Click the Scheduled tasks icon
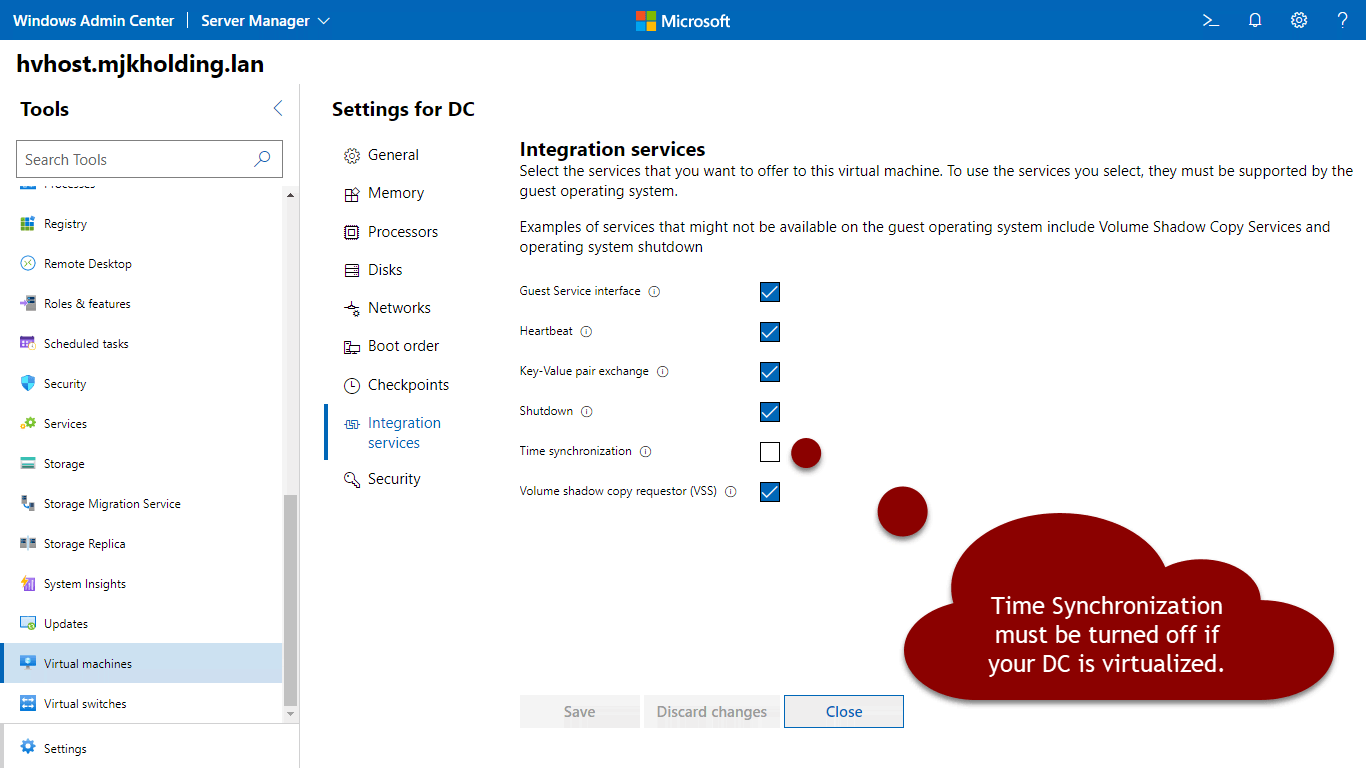This screenshot has width=1366, height=768. click(x=28, y=344)
